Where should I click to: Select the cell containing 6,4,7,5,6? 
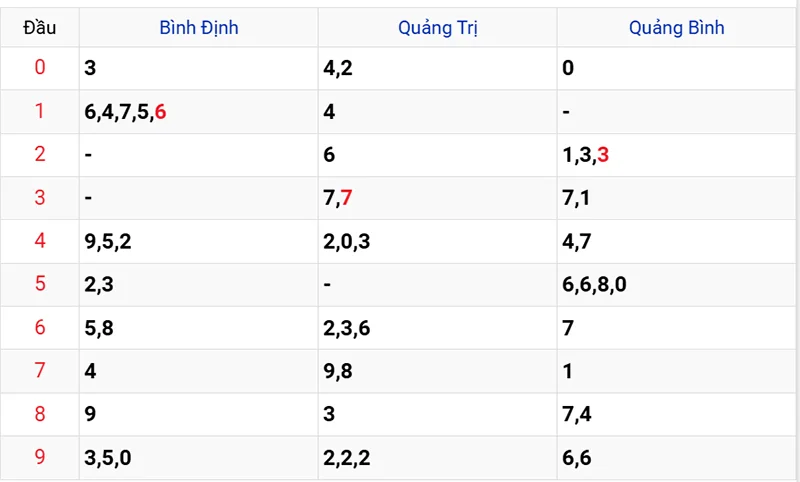[126, 112]
